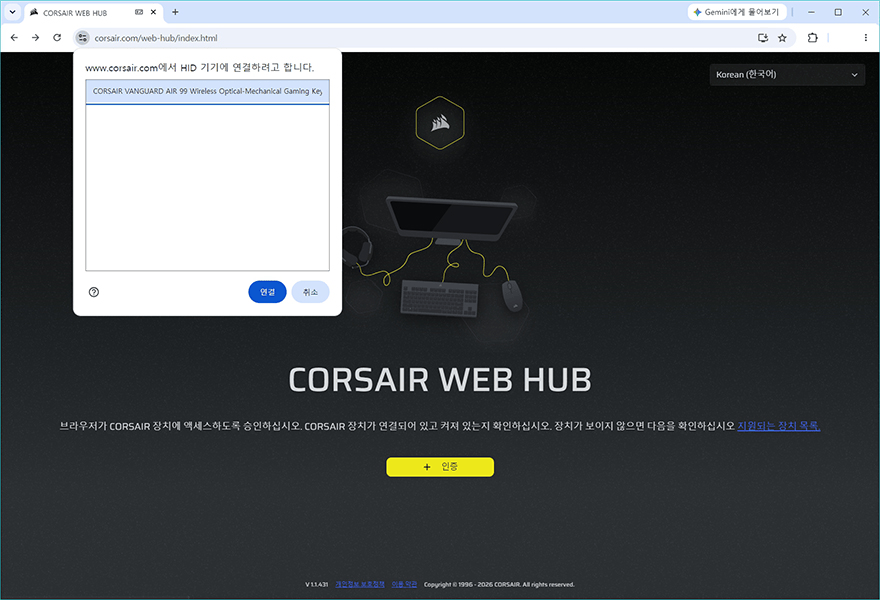Maximize the browser window

(838, 12)
